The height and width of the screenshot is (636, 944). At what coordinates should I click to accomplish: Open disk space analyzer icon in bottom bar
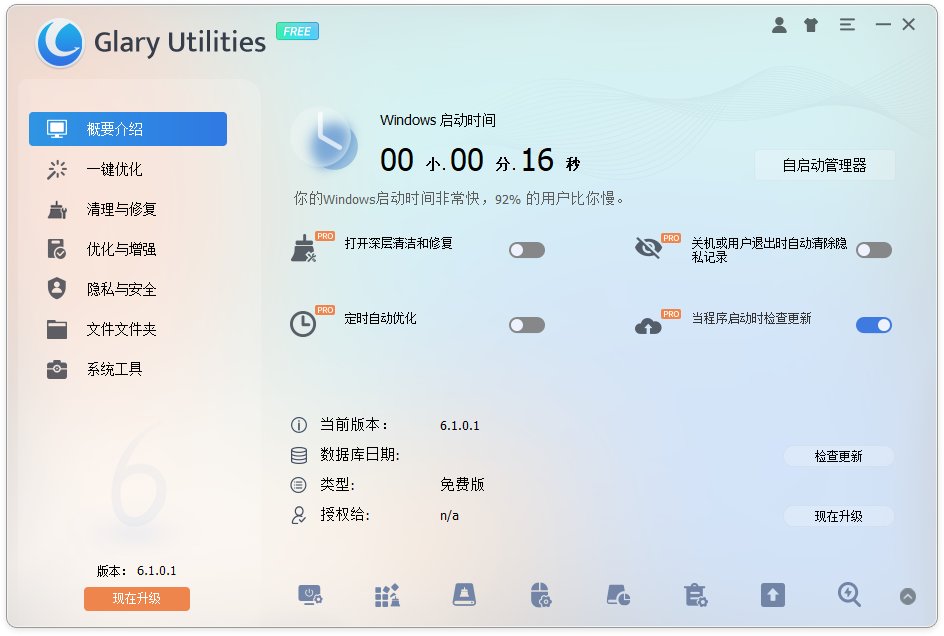click(618, 595)
